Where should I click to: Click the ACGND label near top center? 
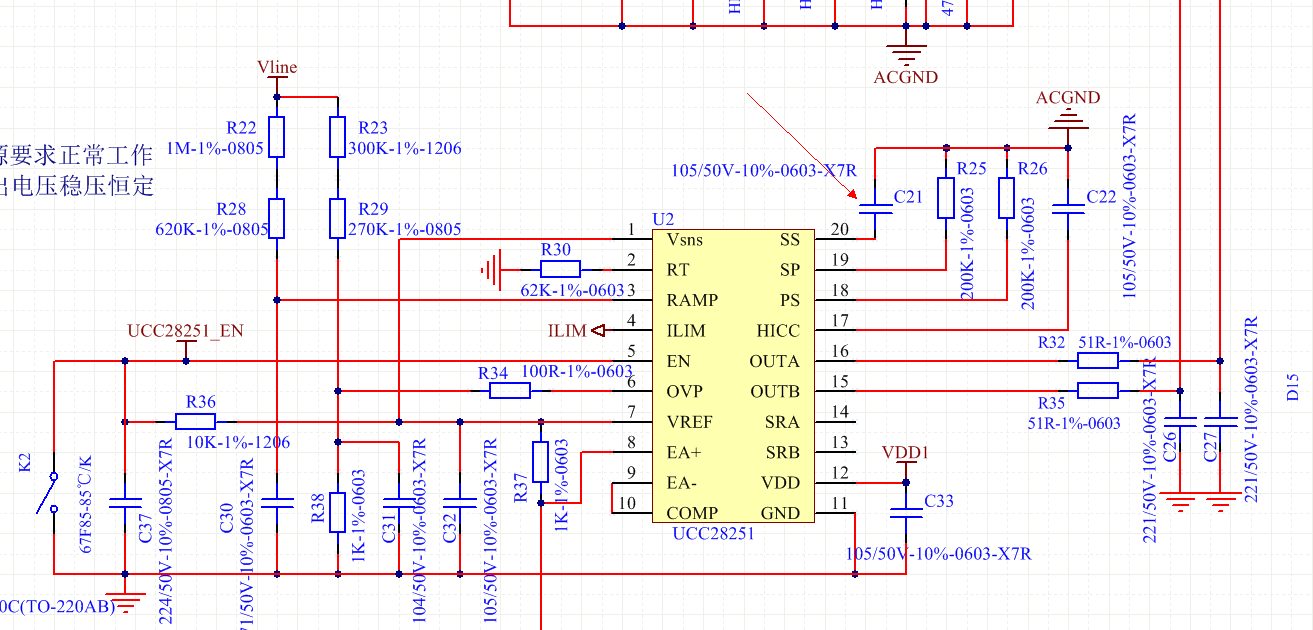point(906,77)
